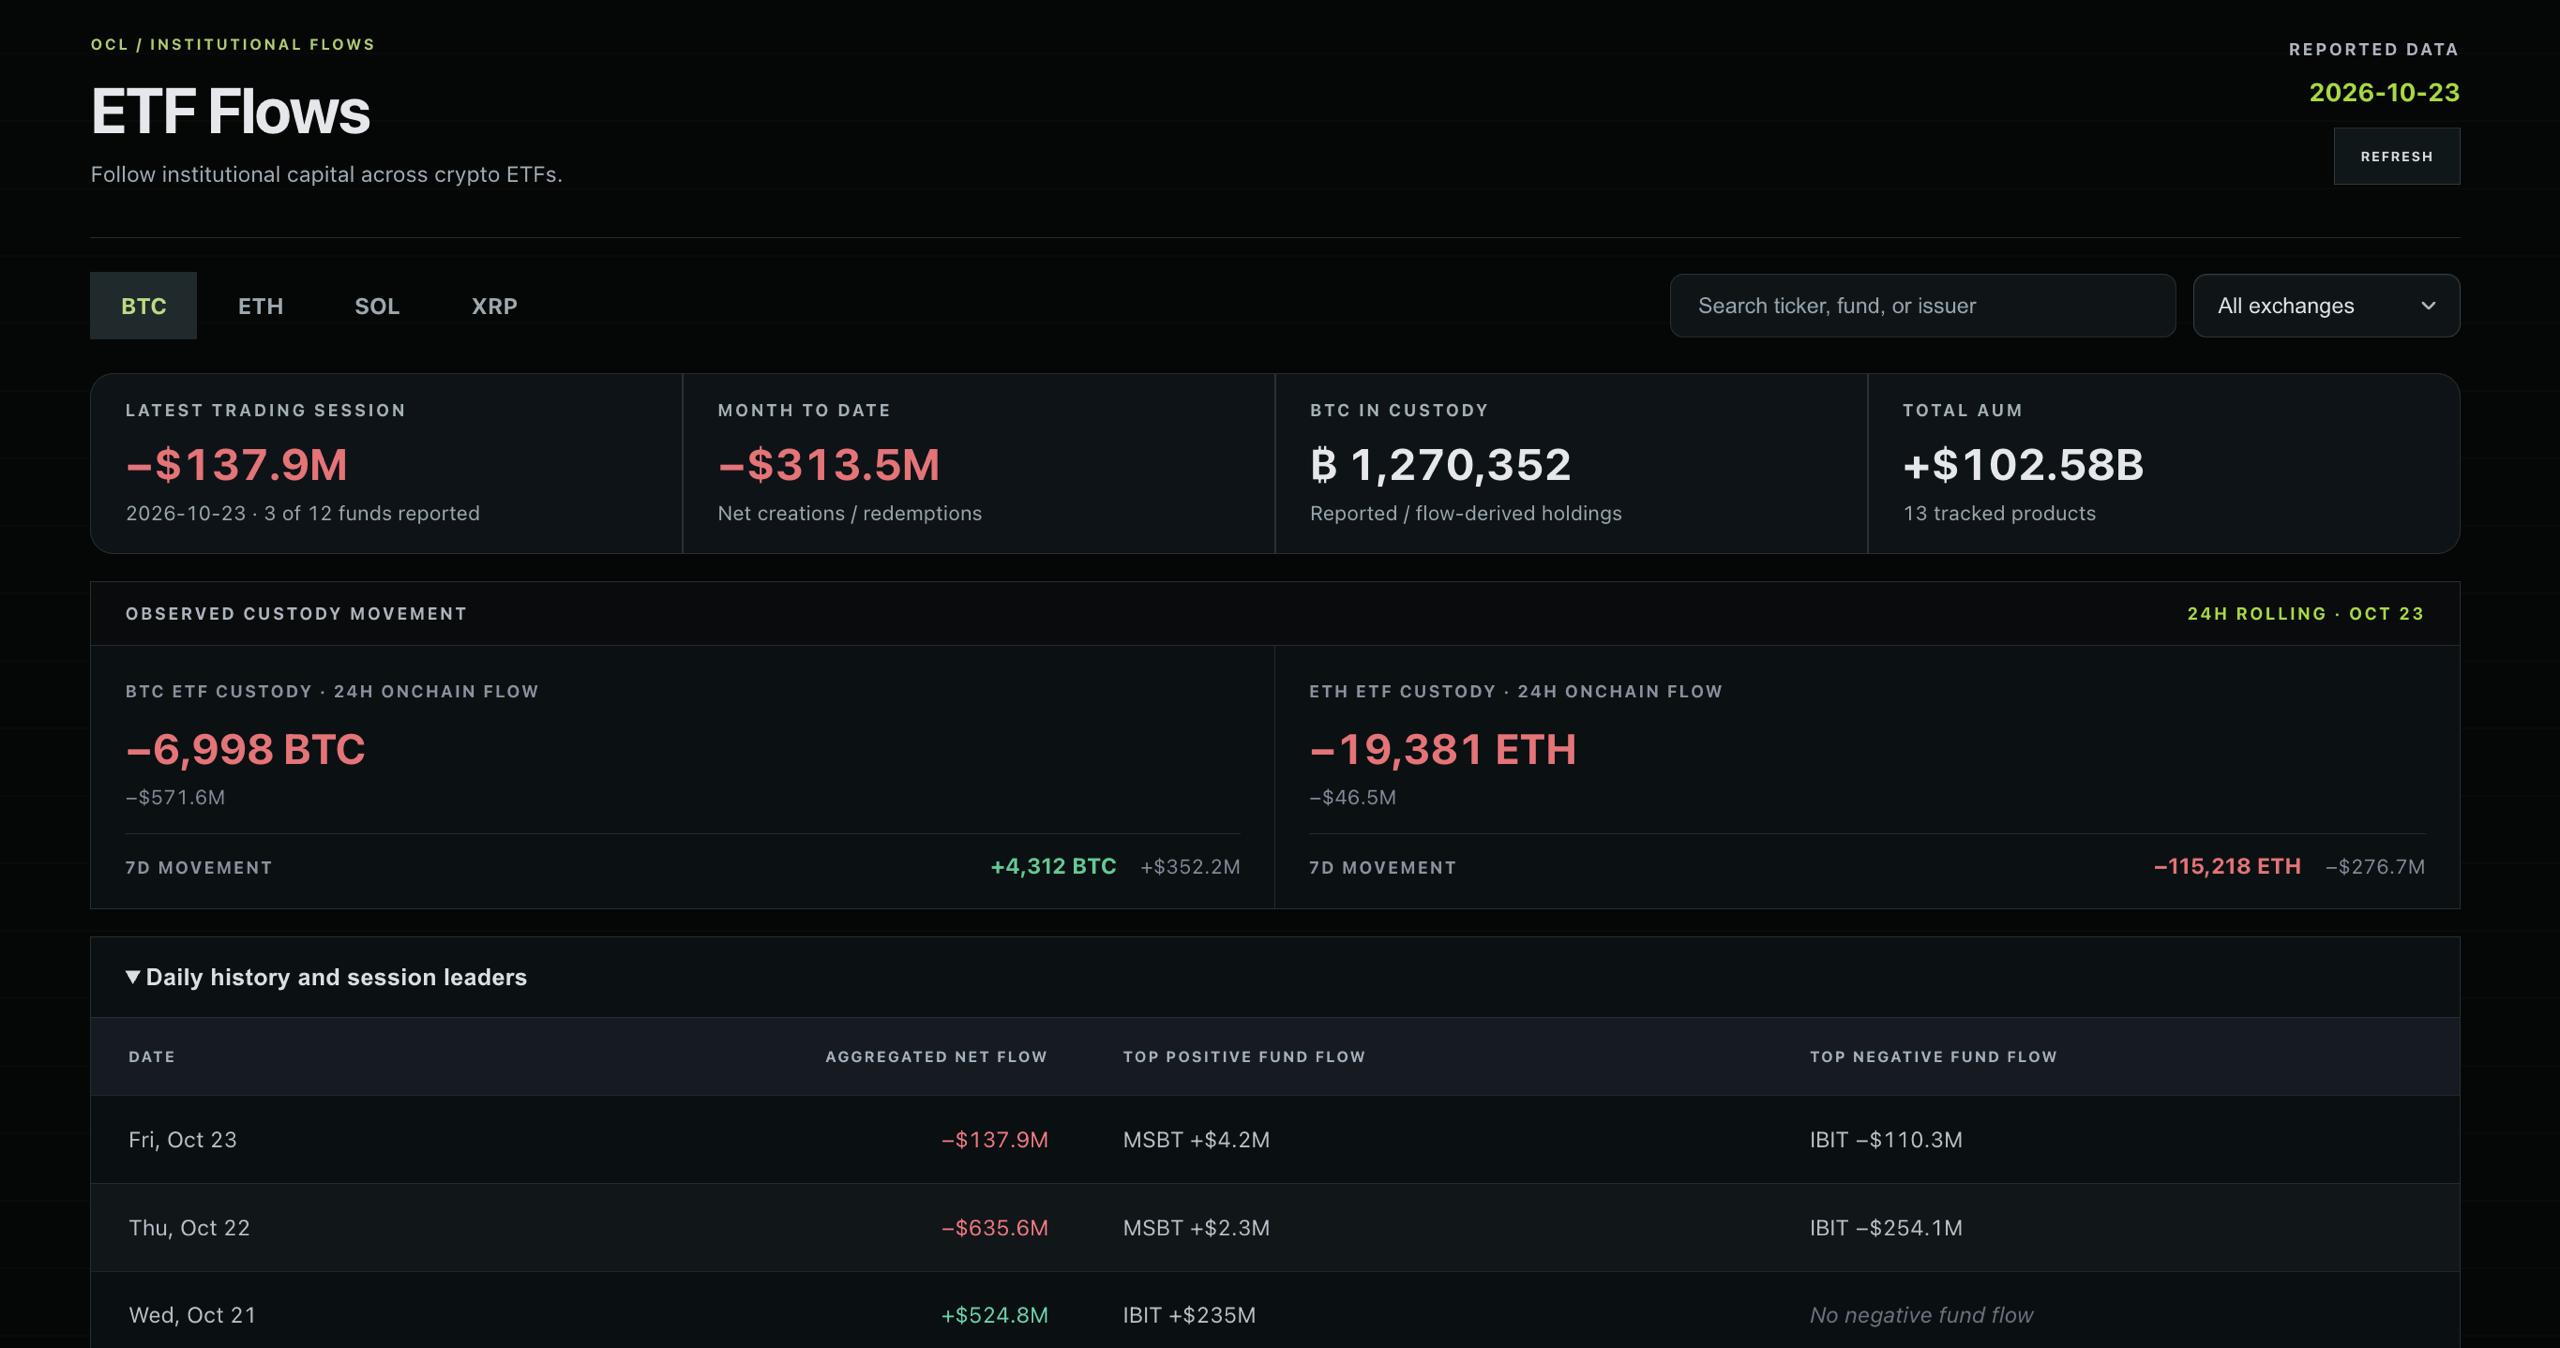Click the 24H ROLLING · OCT 23 label
Image resolution: width=2560 pixels, height=1348 pixels.
2305,614
